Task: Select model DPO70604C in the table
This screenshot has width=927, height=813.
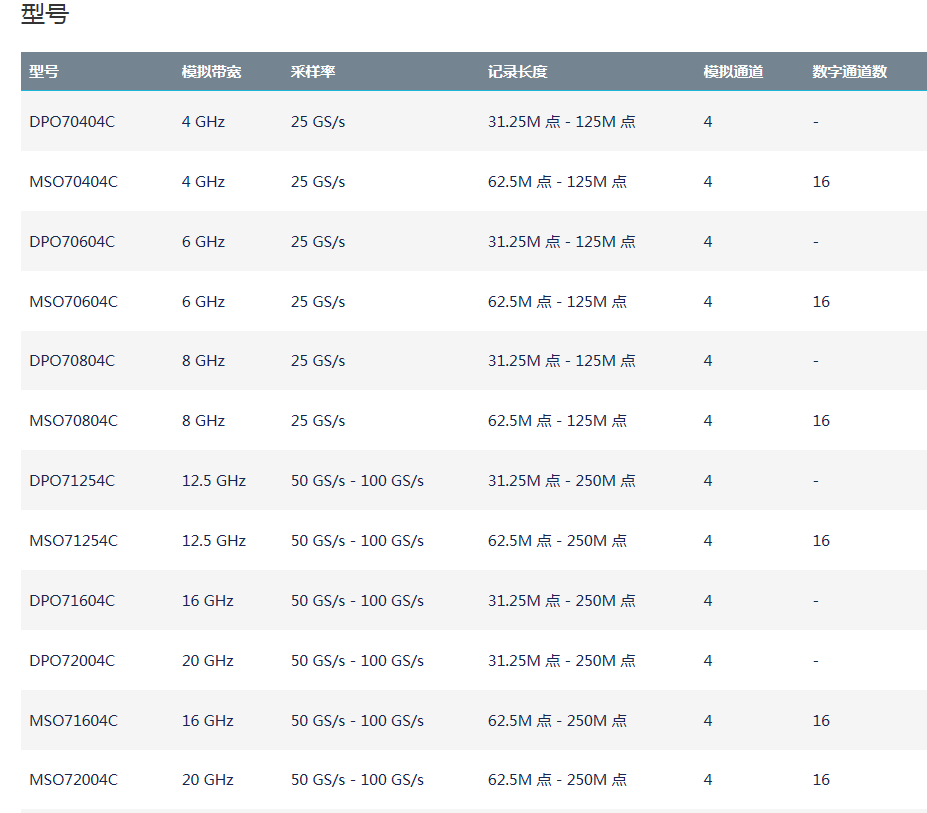Action: [x=72, y=242]
